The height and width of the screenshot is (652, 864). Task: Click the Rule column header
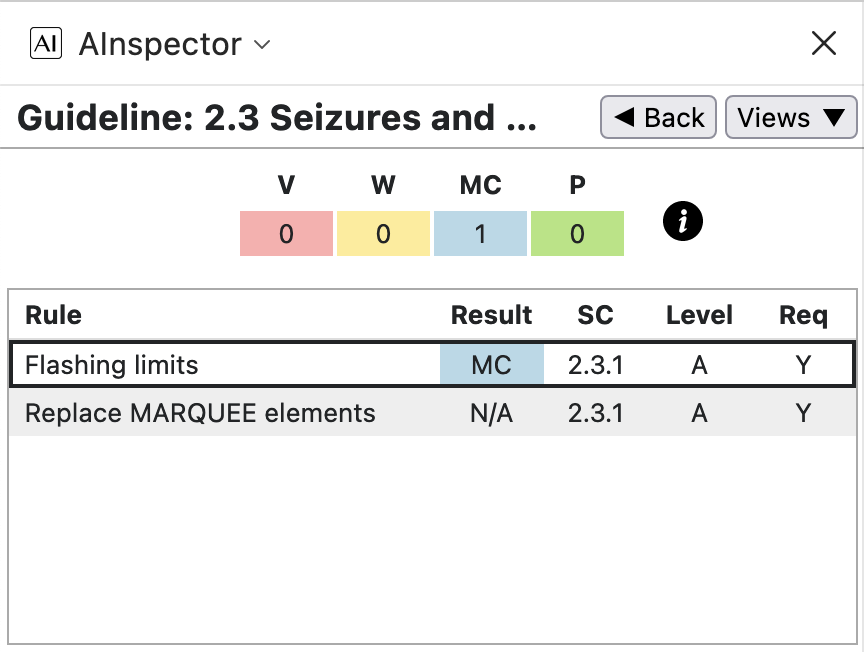[53, 316]
